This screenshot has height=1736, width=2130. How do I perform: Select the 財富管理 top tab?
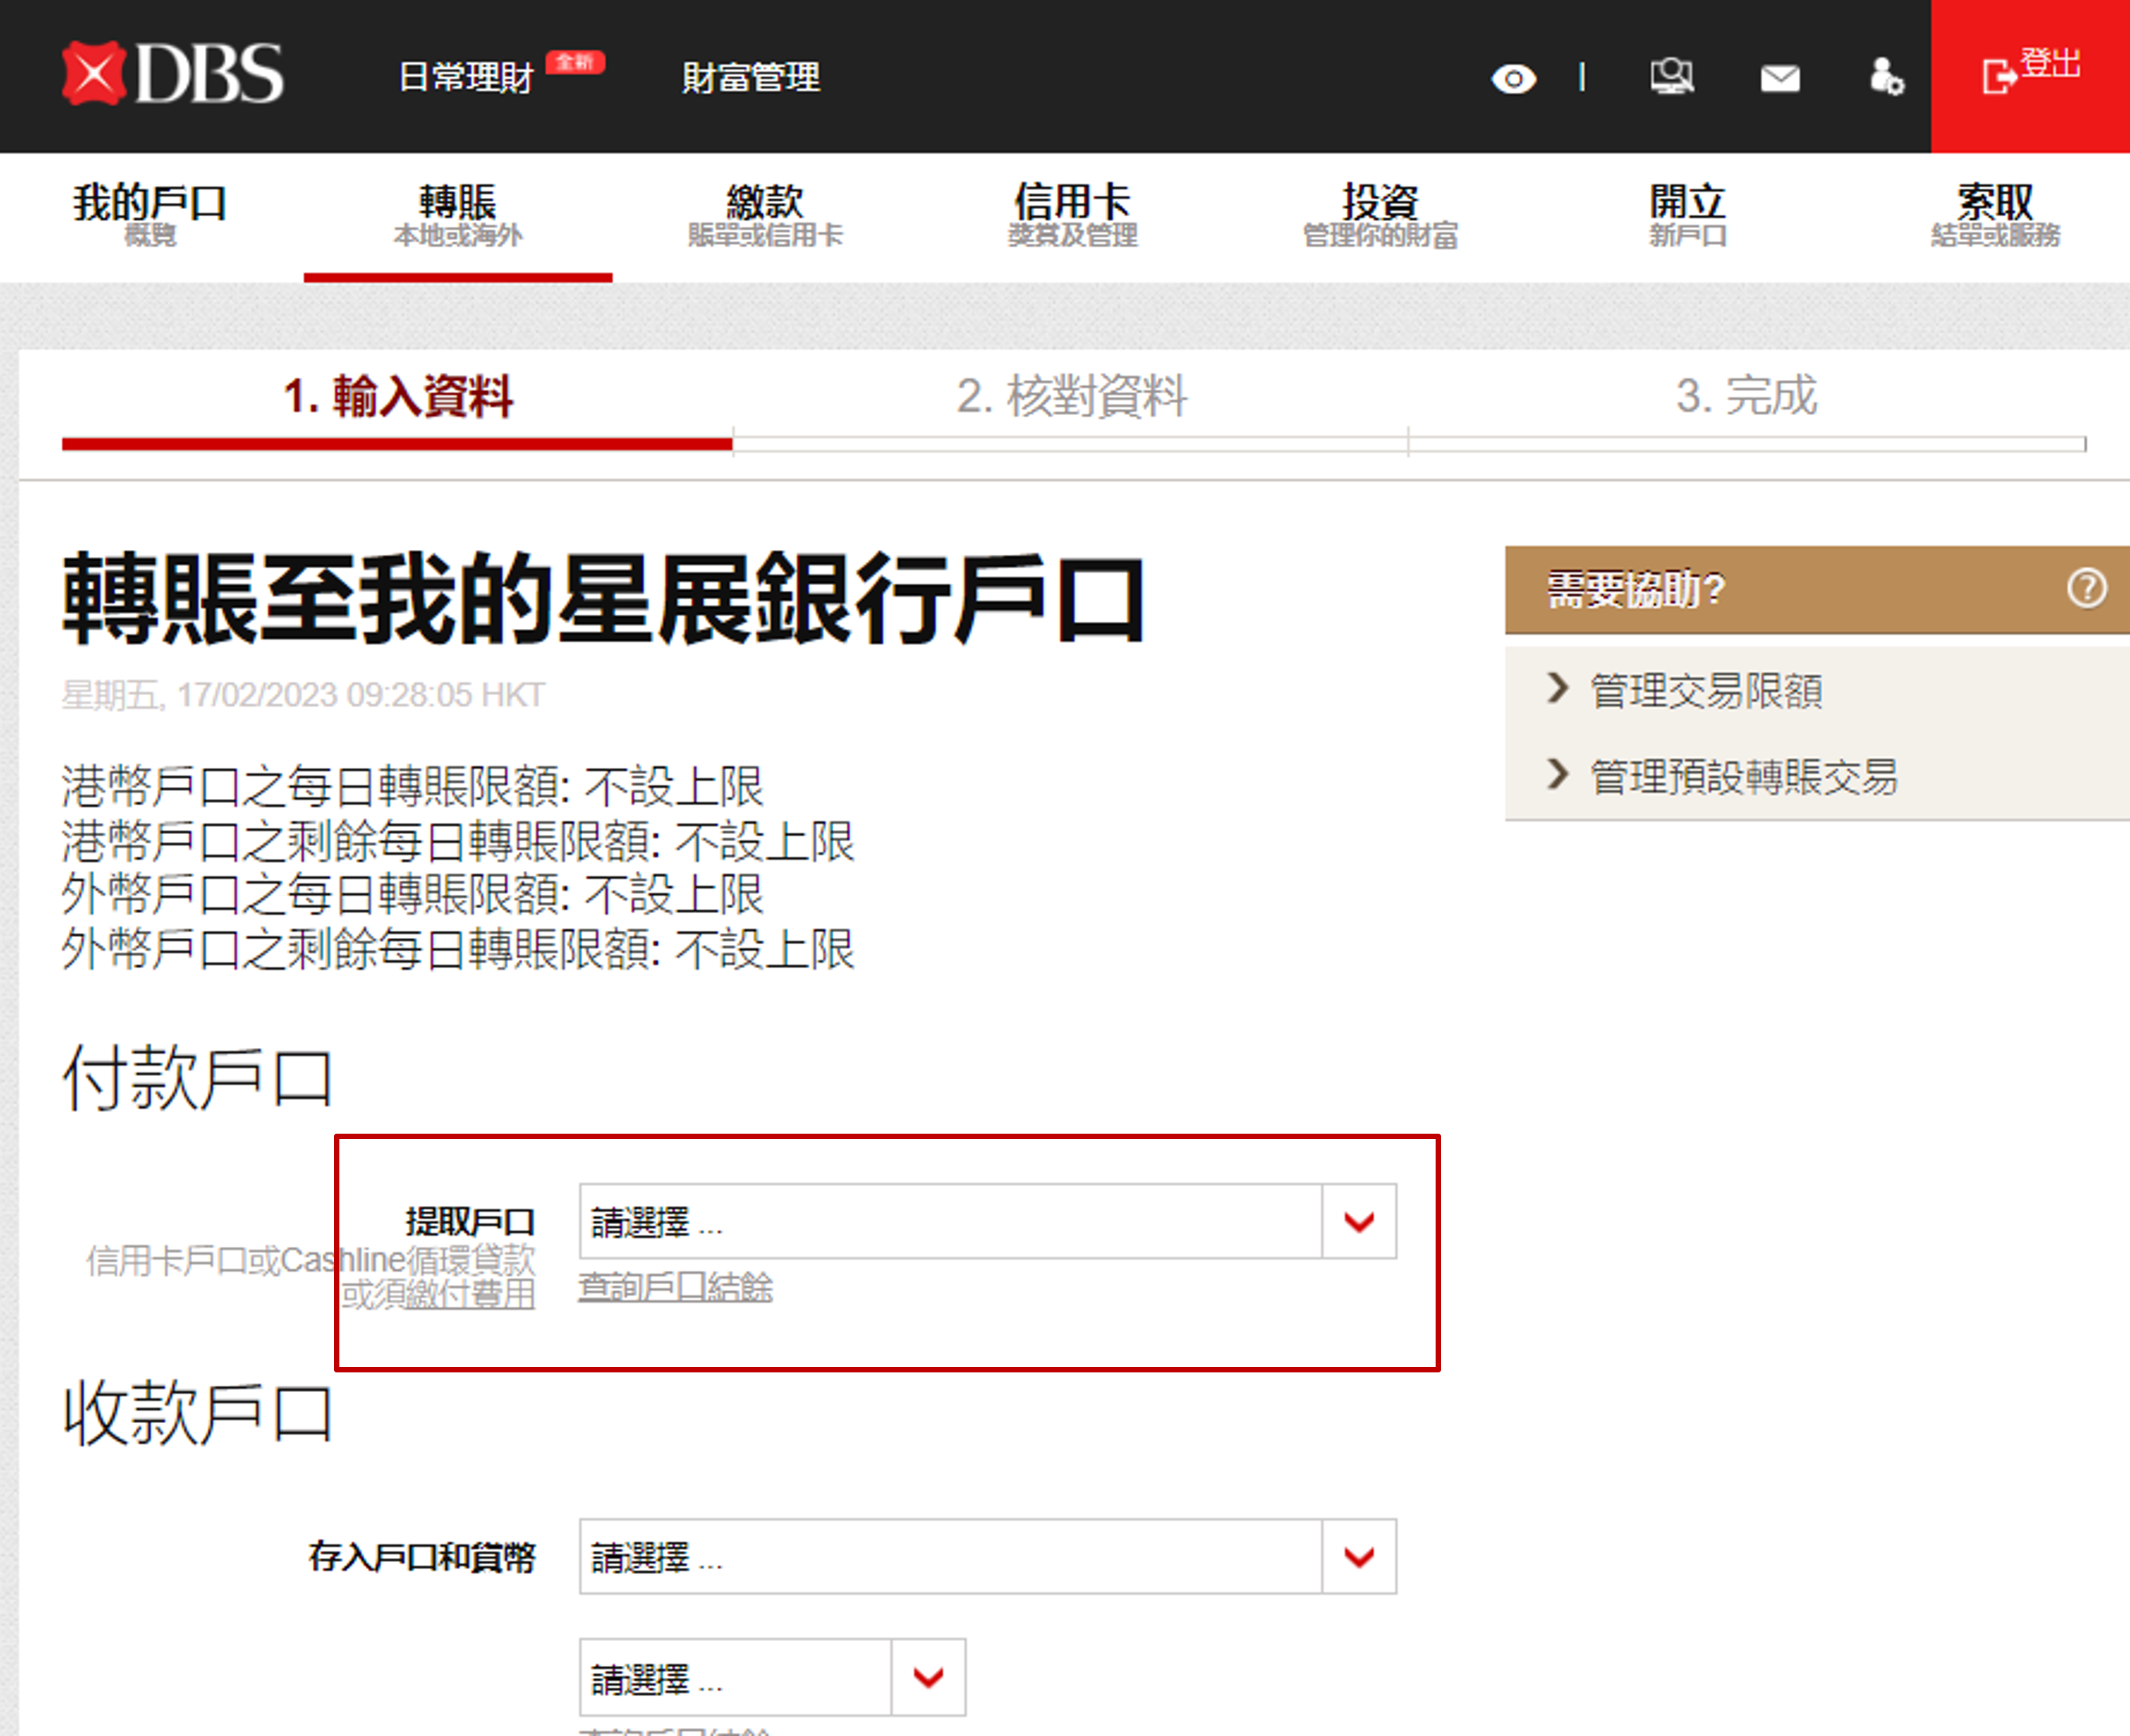pyautogui.click(x=751, y=77)
